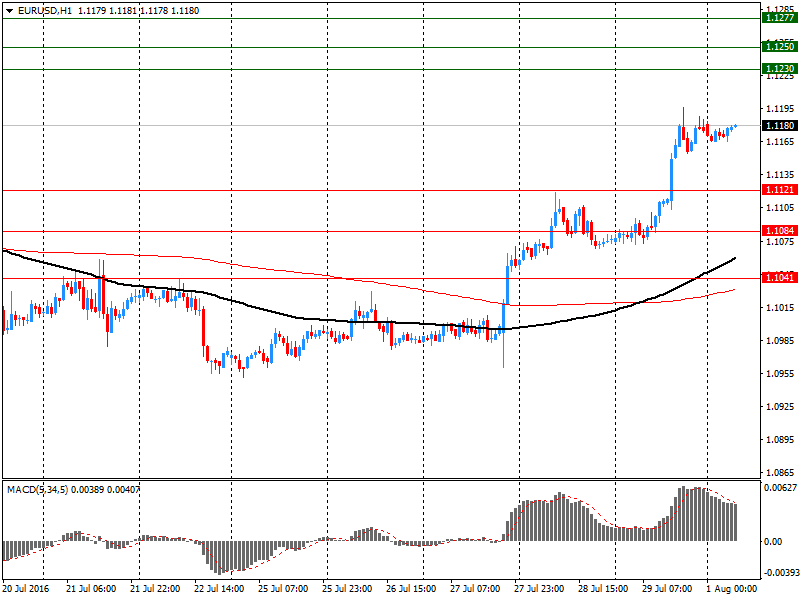Click the 27 Jul 23:00 time label
Viewport: 800px width, 600px height.
[539, 589]
